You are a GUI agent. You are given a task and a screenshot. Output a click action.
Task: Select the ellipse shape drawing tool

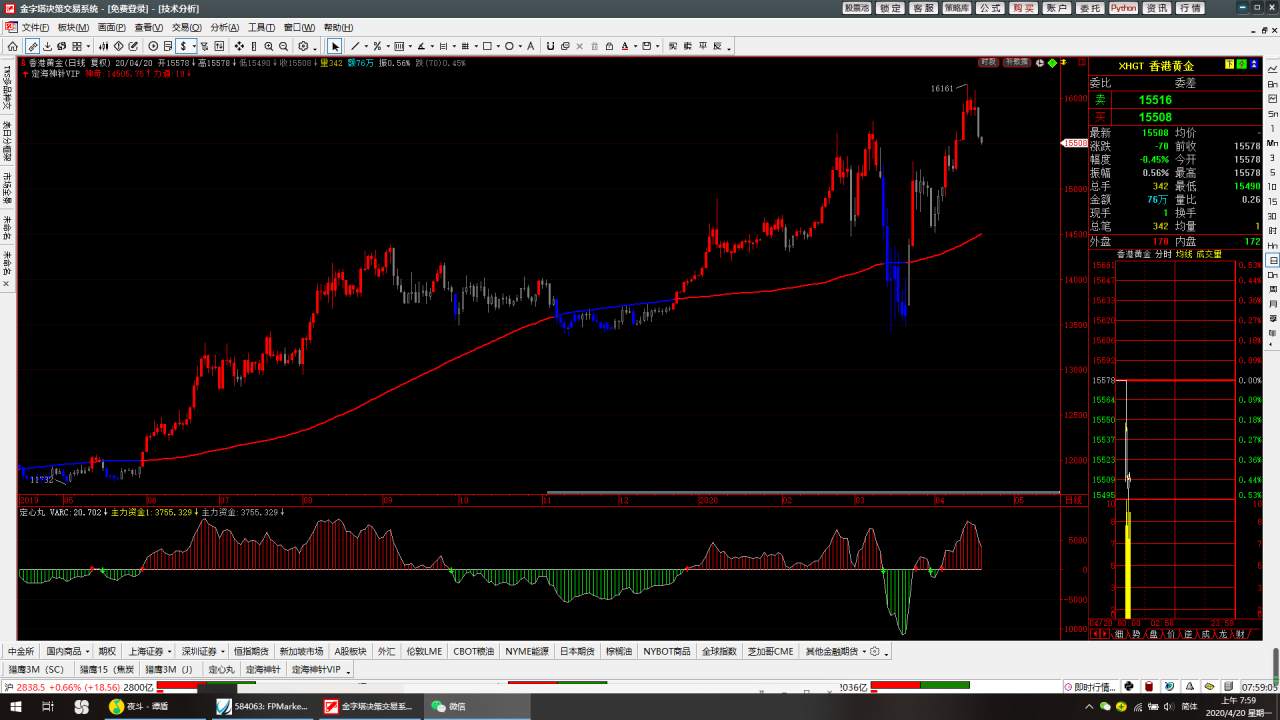point(509,46)
